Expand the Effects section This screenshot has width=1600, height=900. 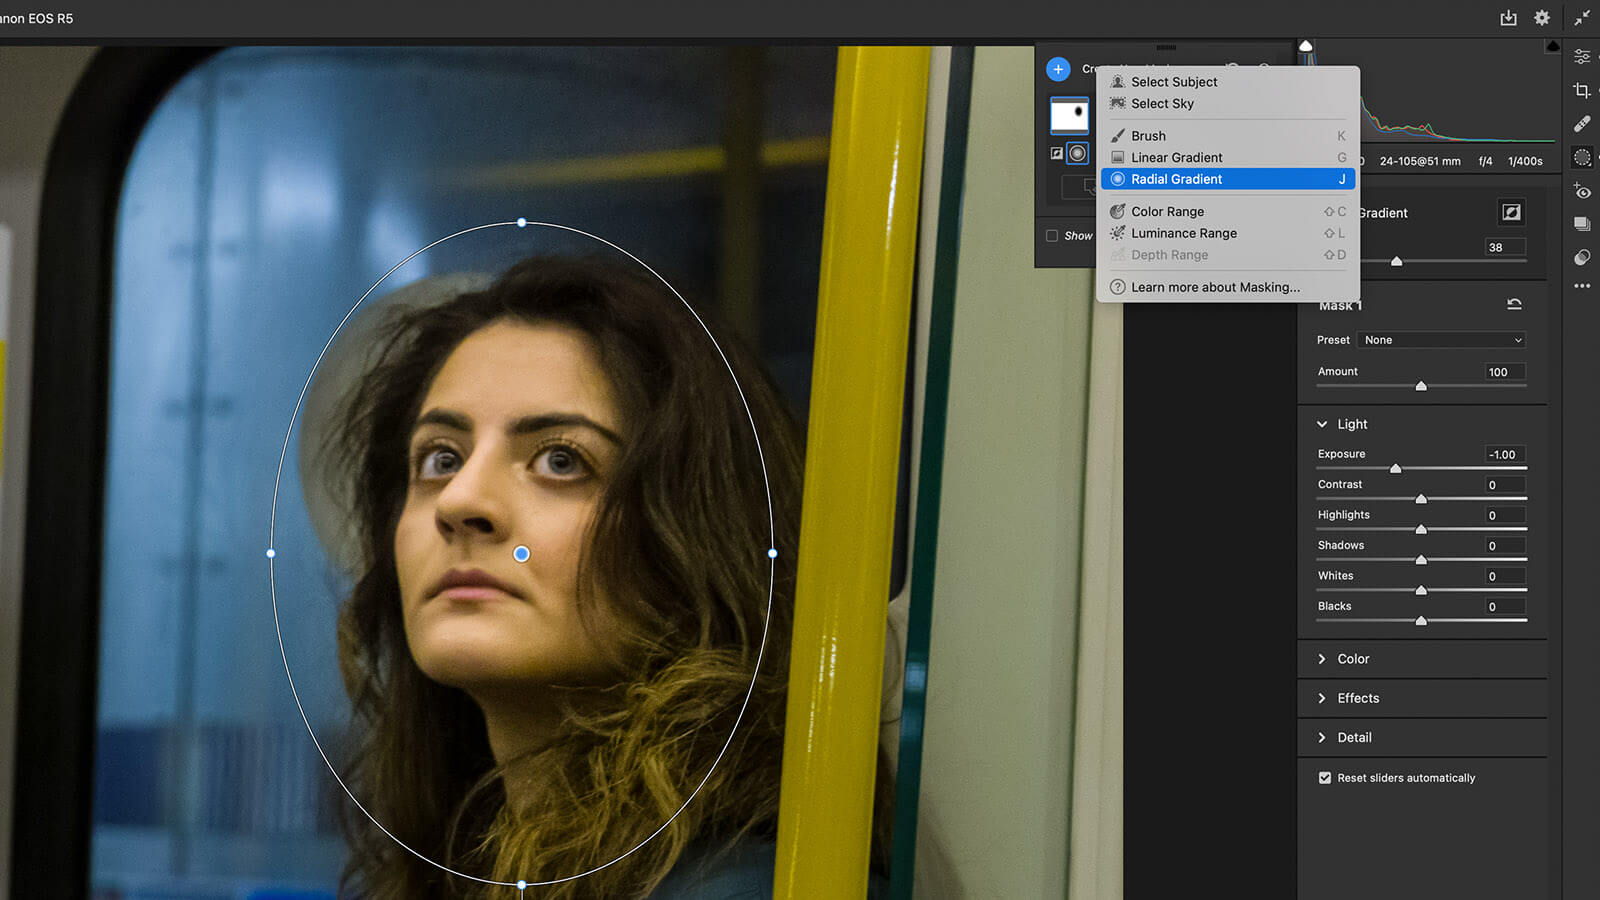(1322, 698)
